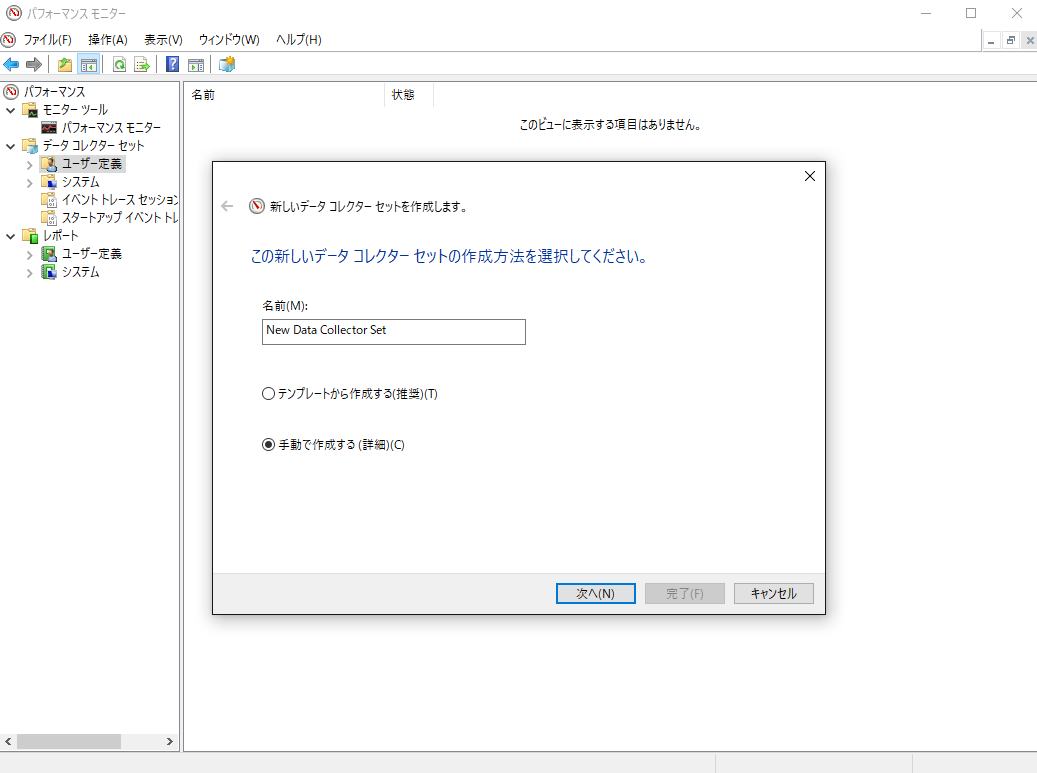Close the data collector set wizard dialog
The width and height of the screenshot is (1037, 773).
[x=809, y=176]
